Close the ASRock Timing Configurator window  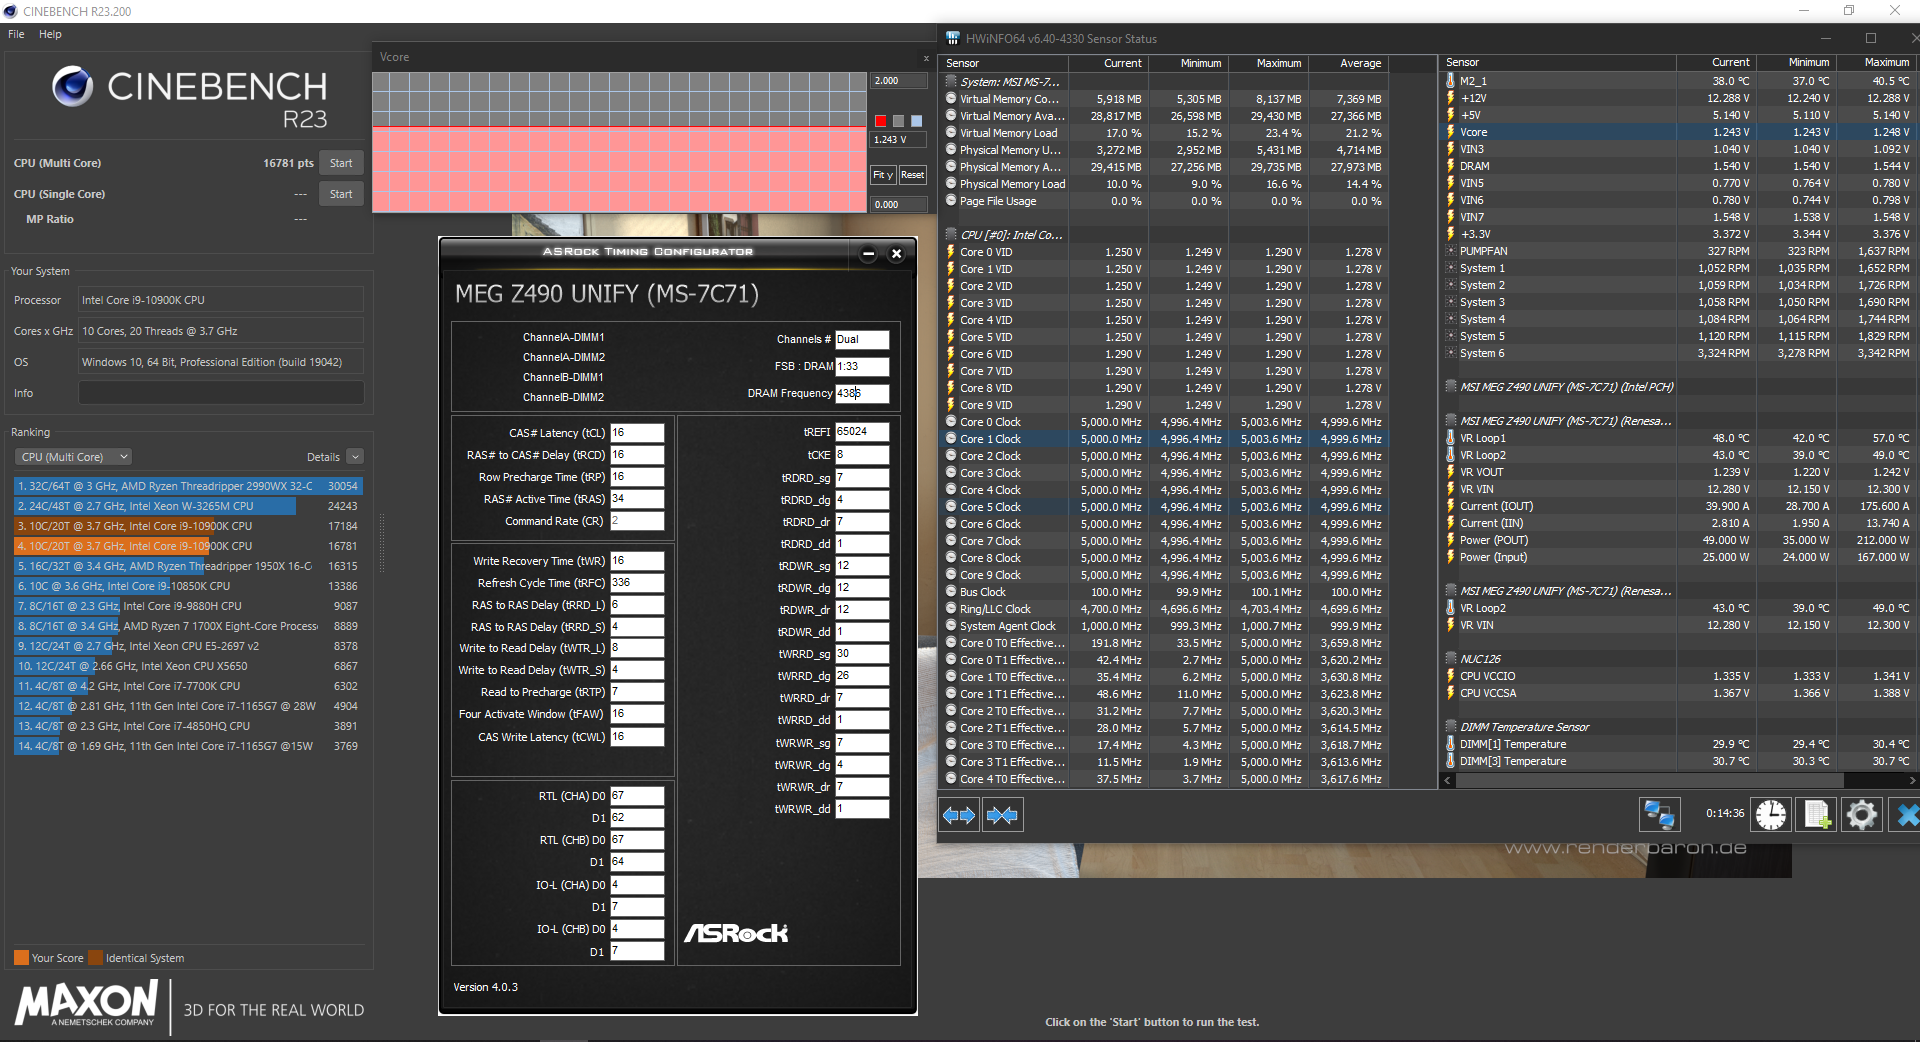896,254
